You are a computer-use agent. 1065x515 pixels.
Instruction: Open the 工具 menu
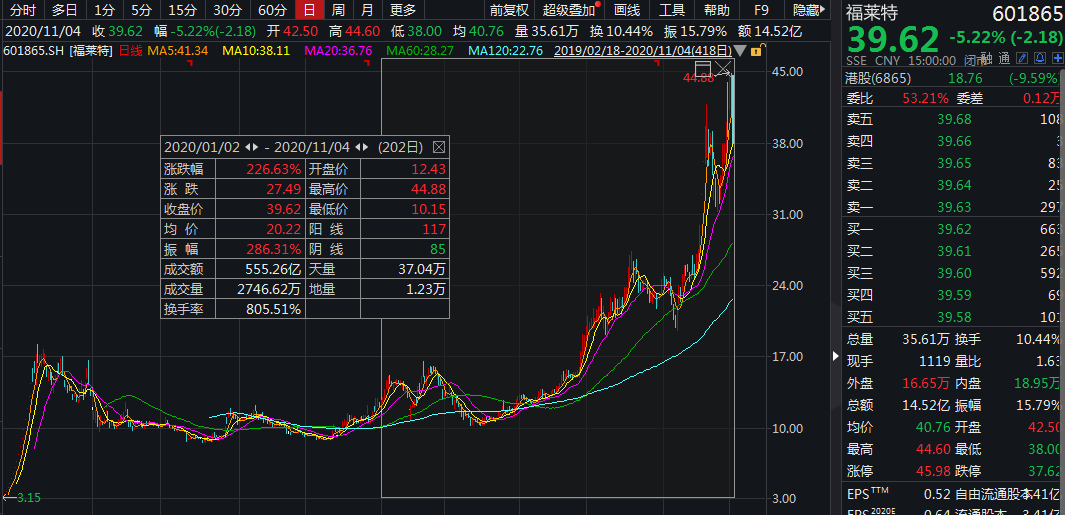[x=672, y=10]
